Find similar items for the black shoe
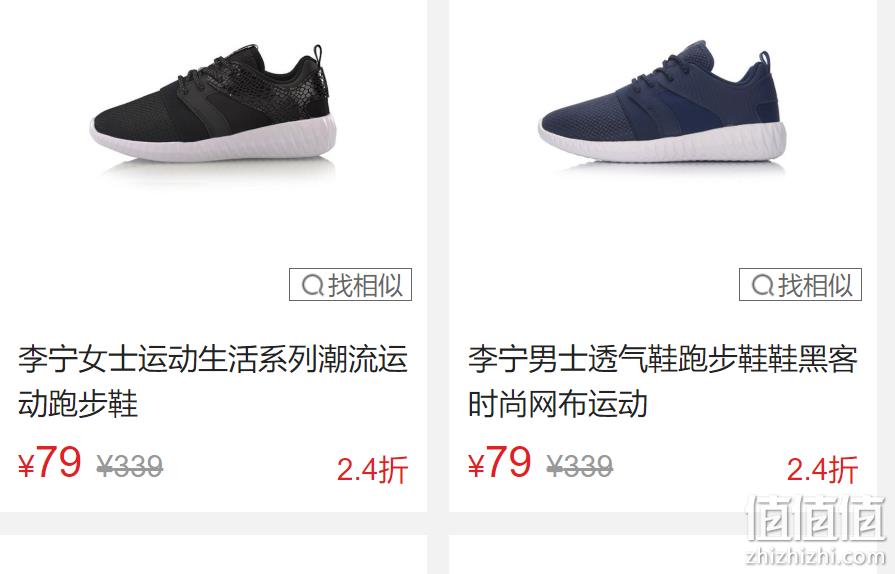 (350, 284)
